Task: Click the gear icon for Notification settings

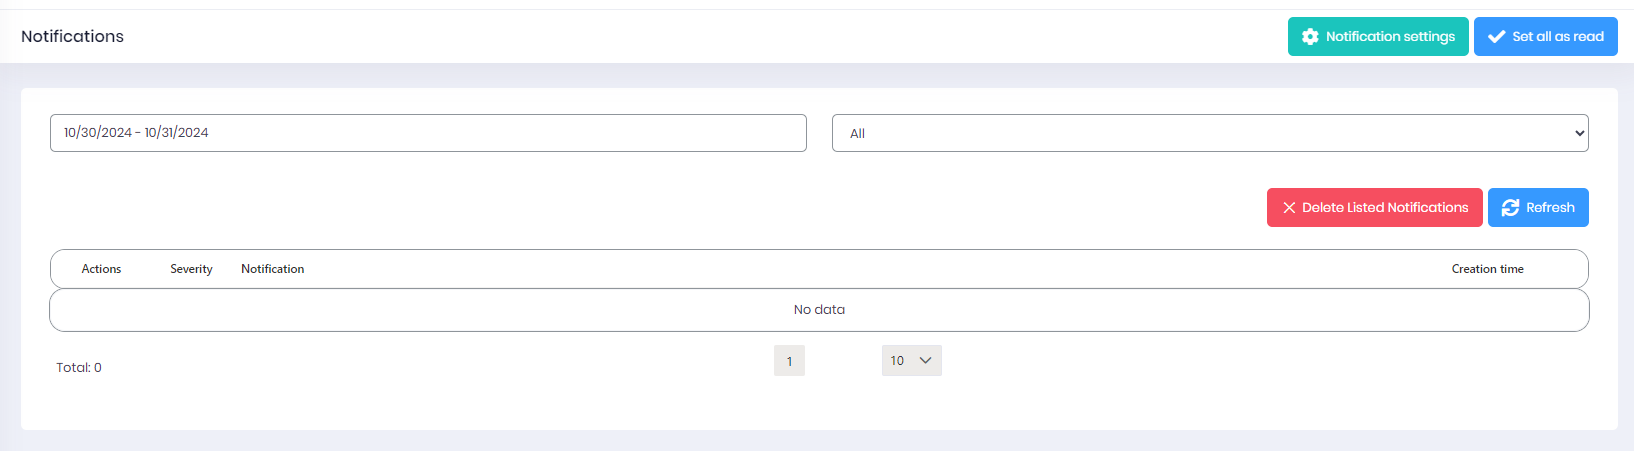Action: (1310, 37)
